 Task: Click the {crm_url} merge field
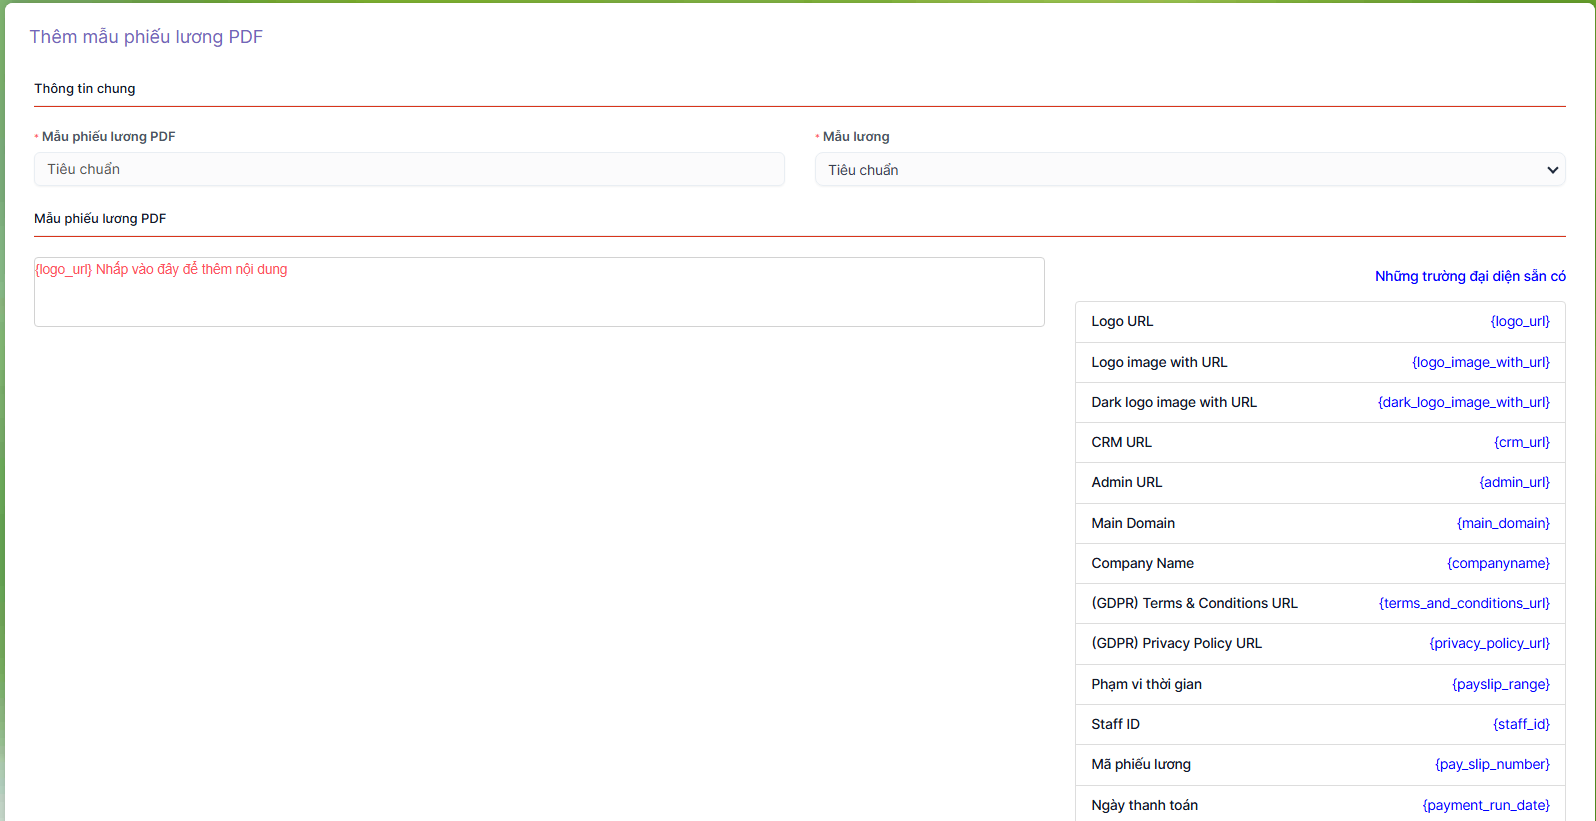(1521, 442)
